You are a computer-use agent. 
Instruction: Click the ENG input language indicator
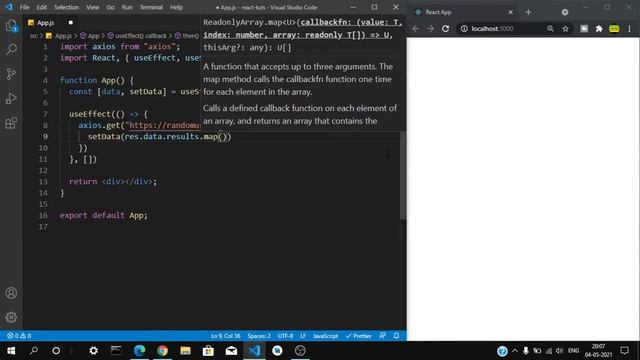click(573, 351)
